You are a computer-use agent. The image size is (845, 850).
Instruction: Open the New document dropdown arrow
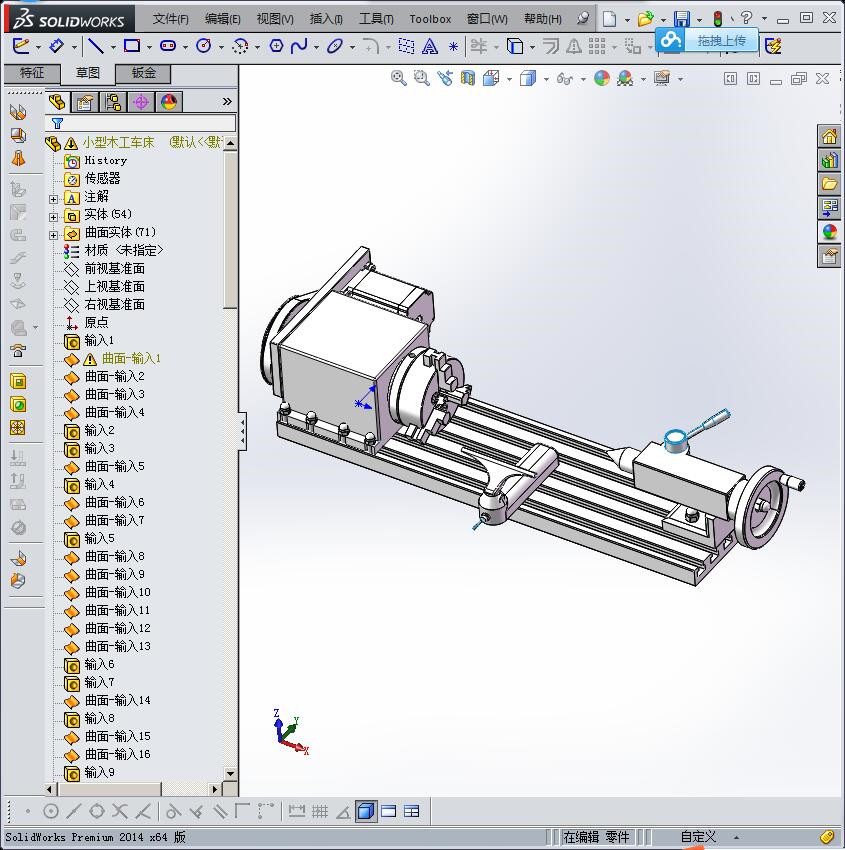tap(627, 20)
